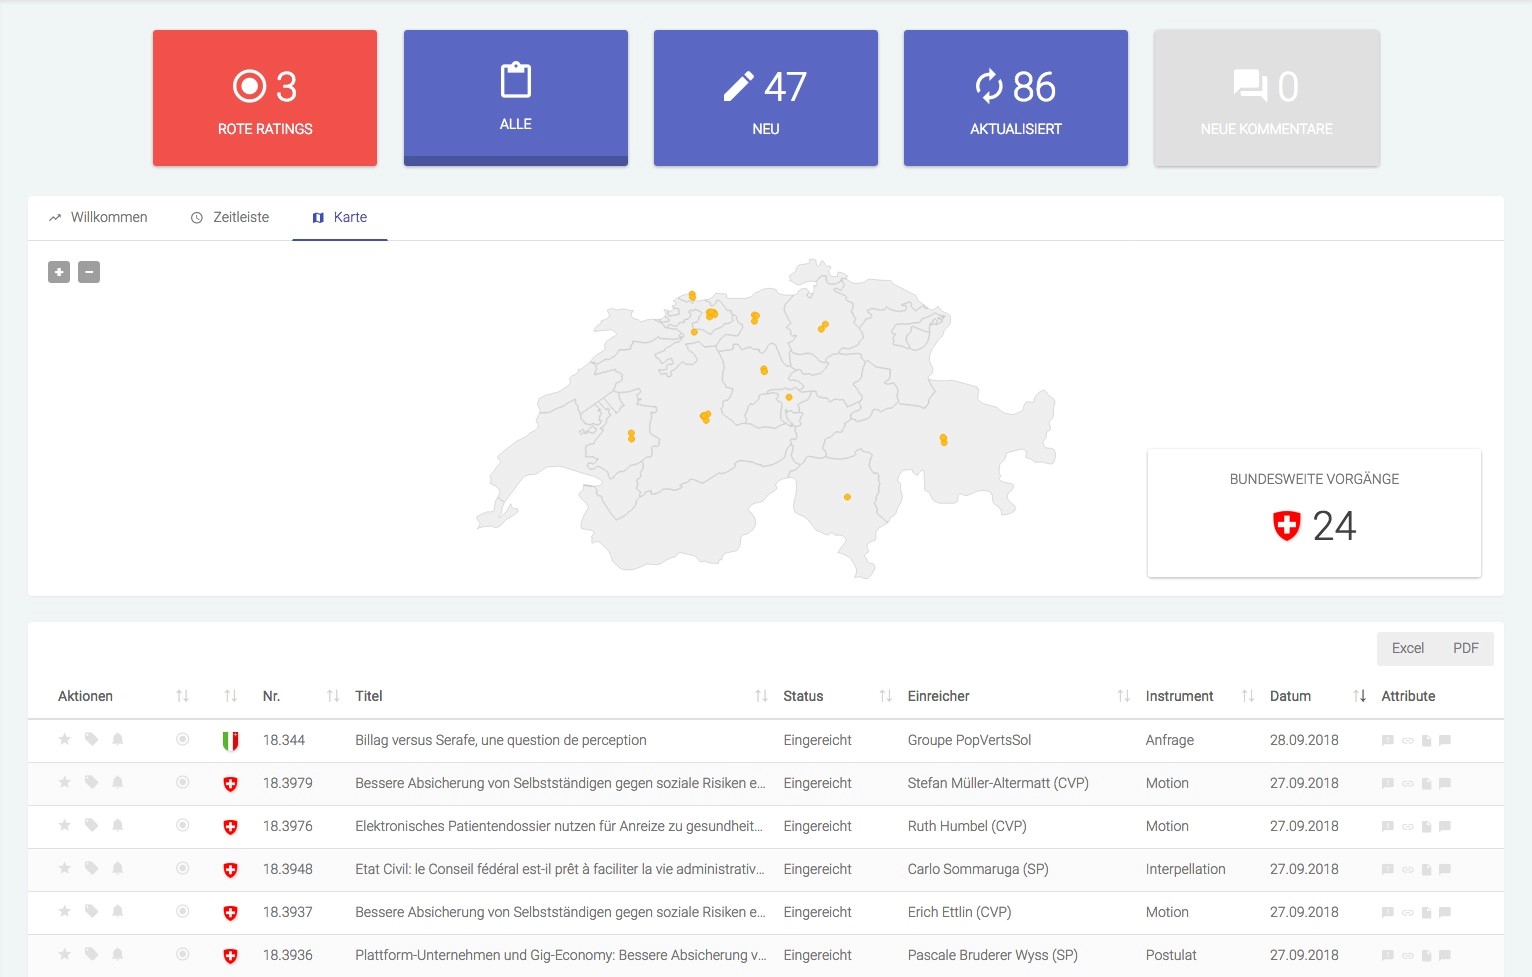Sort by Instrument using its sort arrows

(1247, 696)
